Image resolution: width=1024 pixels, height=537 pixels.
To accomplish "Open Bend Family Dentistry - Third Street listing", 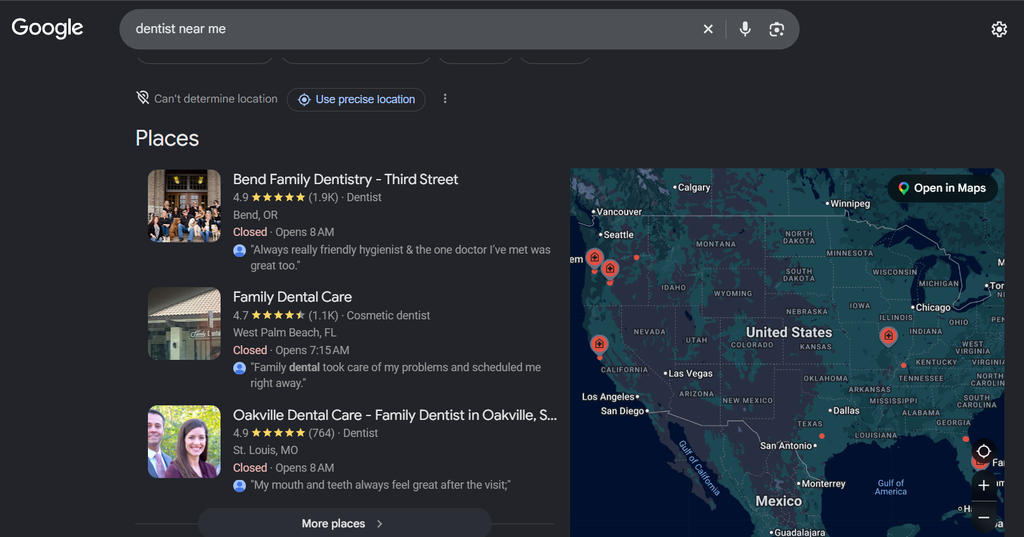I will pos(345,179).
